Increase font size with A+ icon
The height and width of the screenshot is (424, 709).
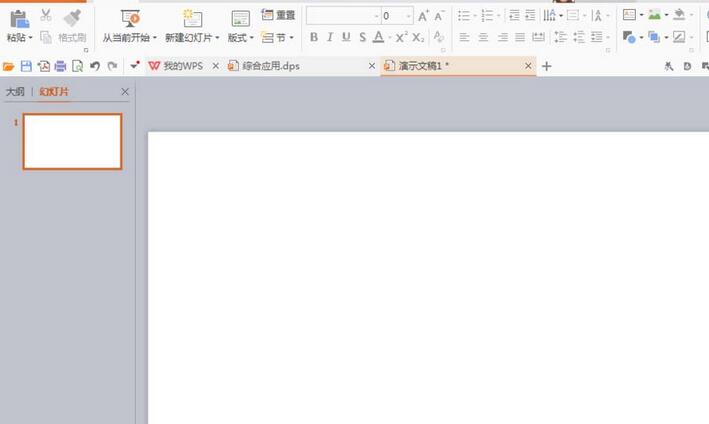423,16
